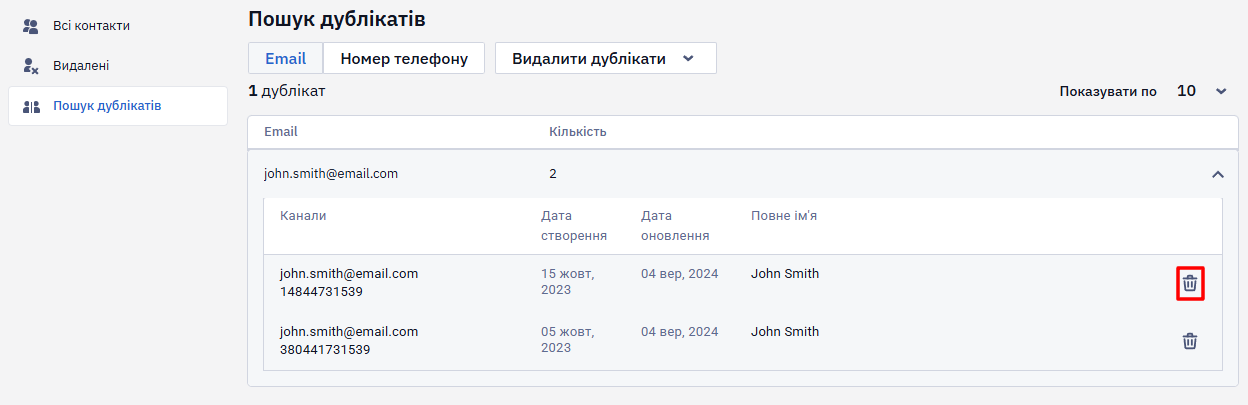Click the Повне ім'я column header

coord(785,216)
